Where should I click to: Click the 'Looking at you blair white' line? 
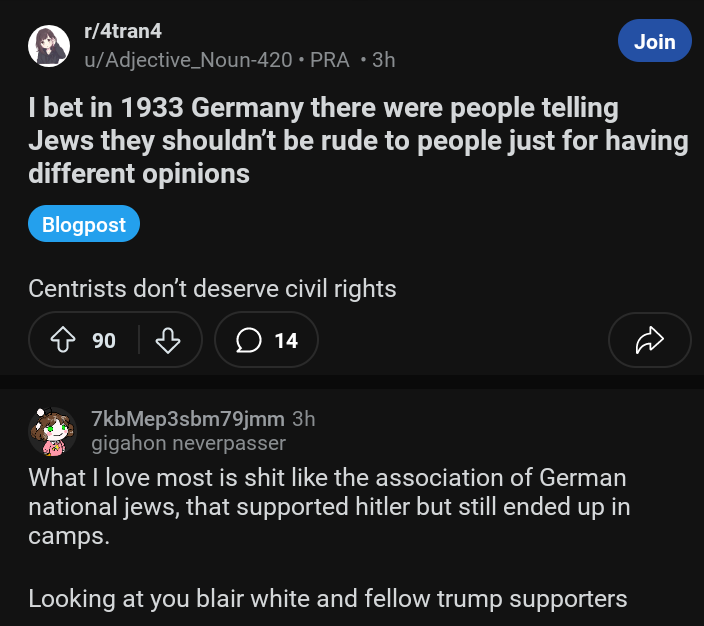coord(327,599)
